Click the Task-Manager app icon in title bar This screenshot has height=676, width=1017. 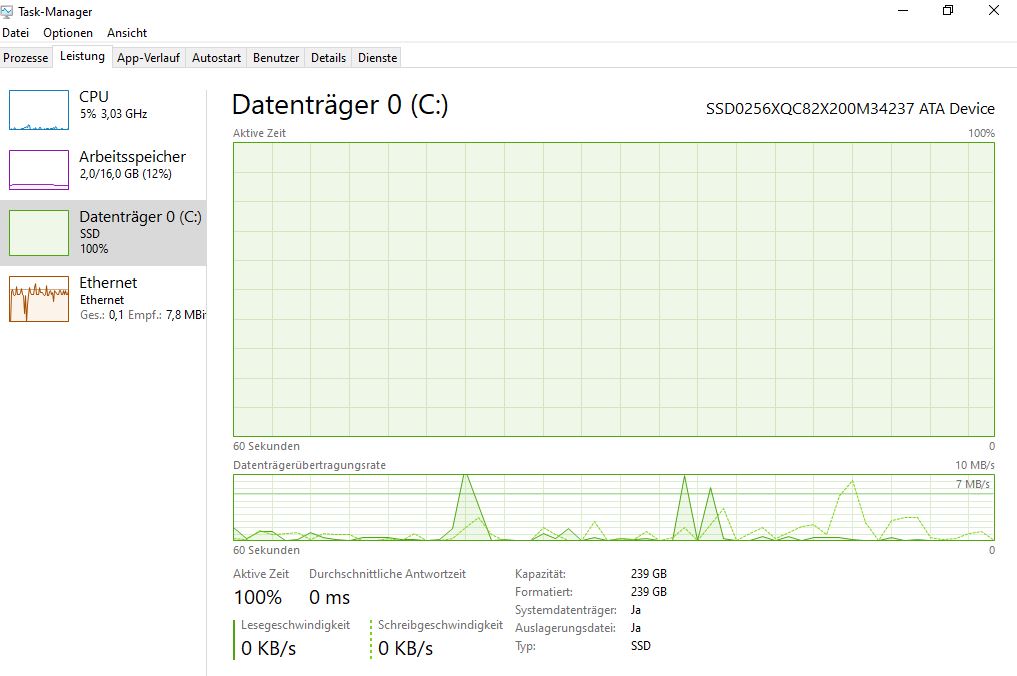point(8,11)
